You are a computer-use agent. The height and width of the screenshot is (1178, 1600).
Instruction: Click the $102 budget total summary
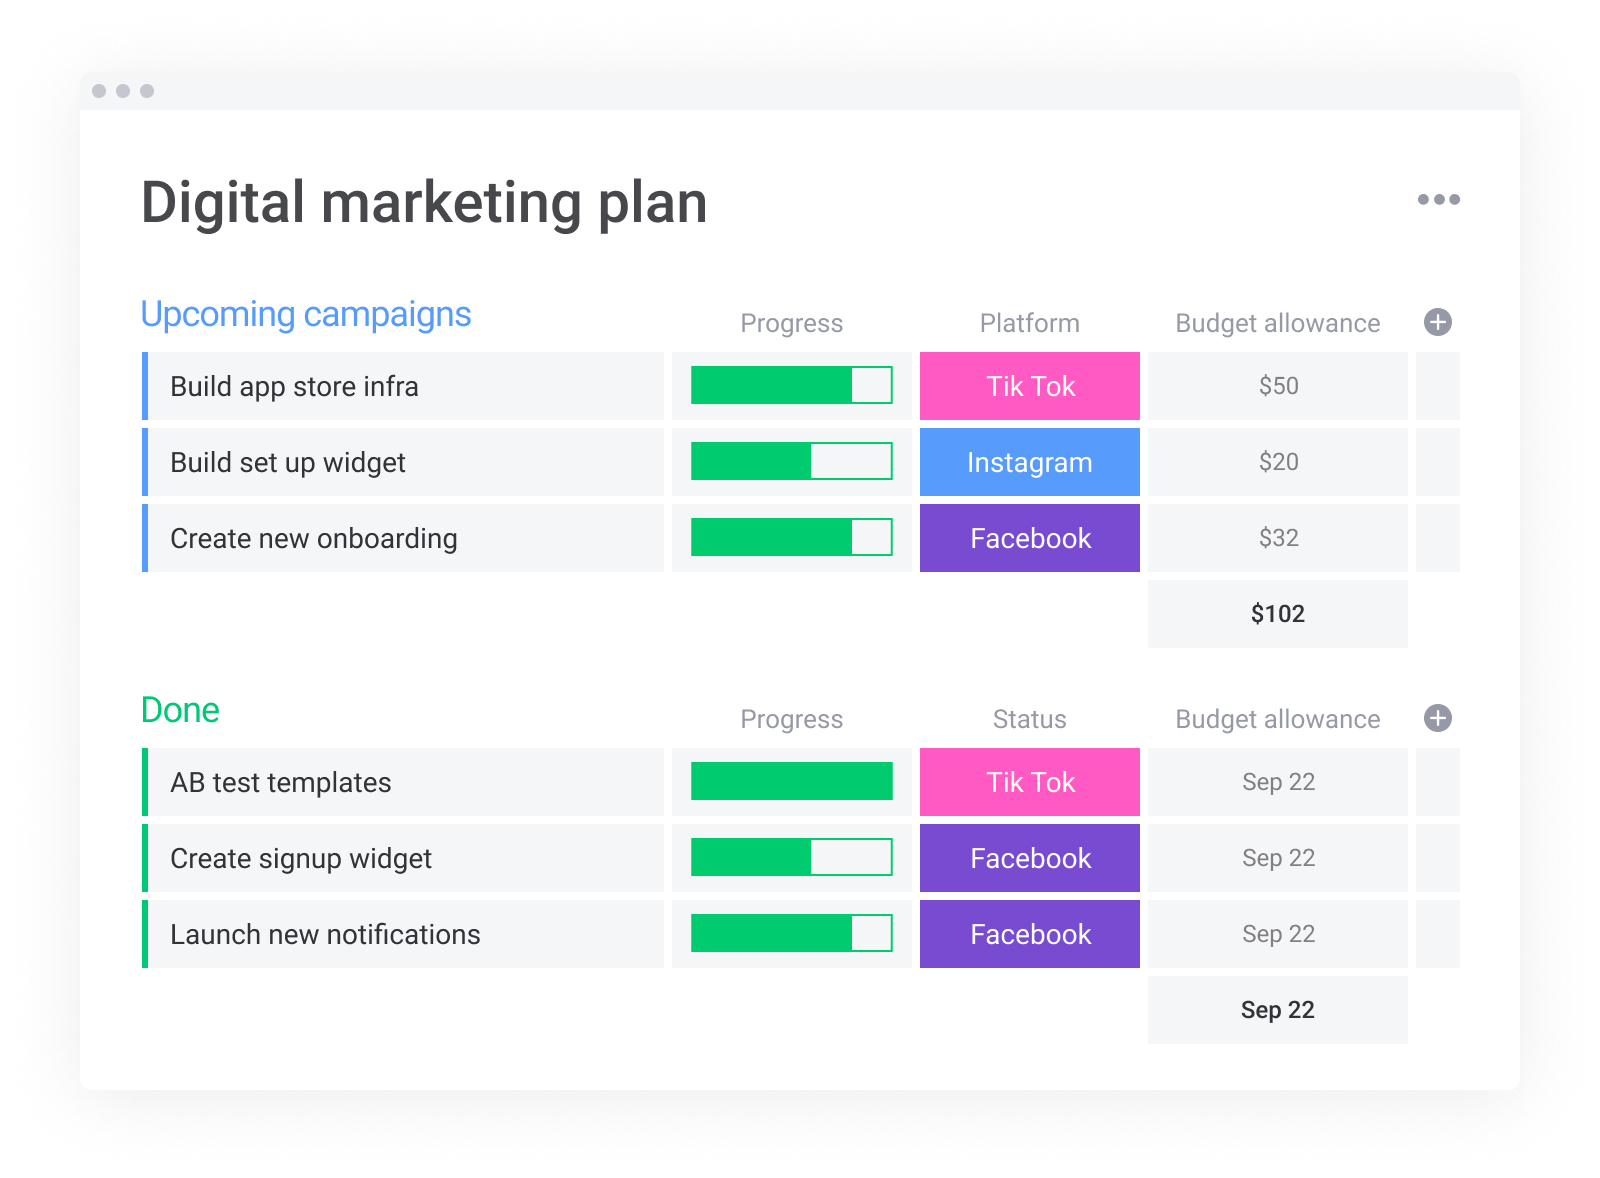1278,614
